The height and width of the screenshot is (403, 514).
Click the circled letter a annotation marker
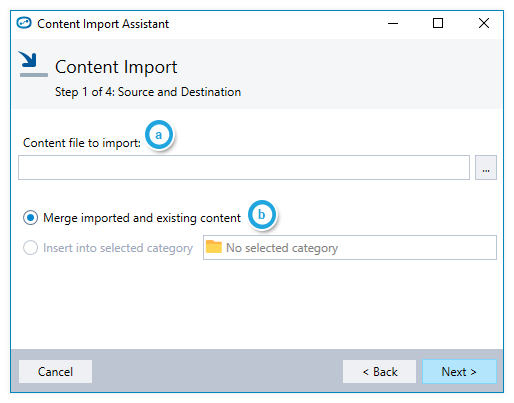159,135
